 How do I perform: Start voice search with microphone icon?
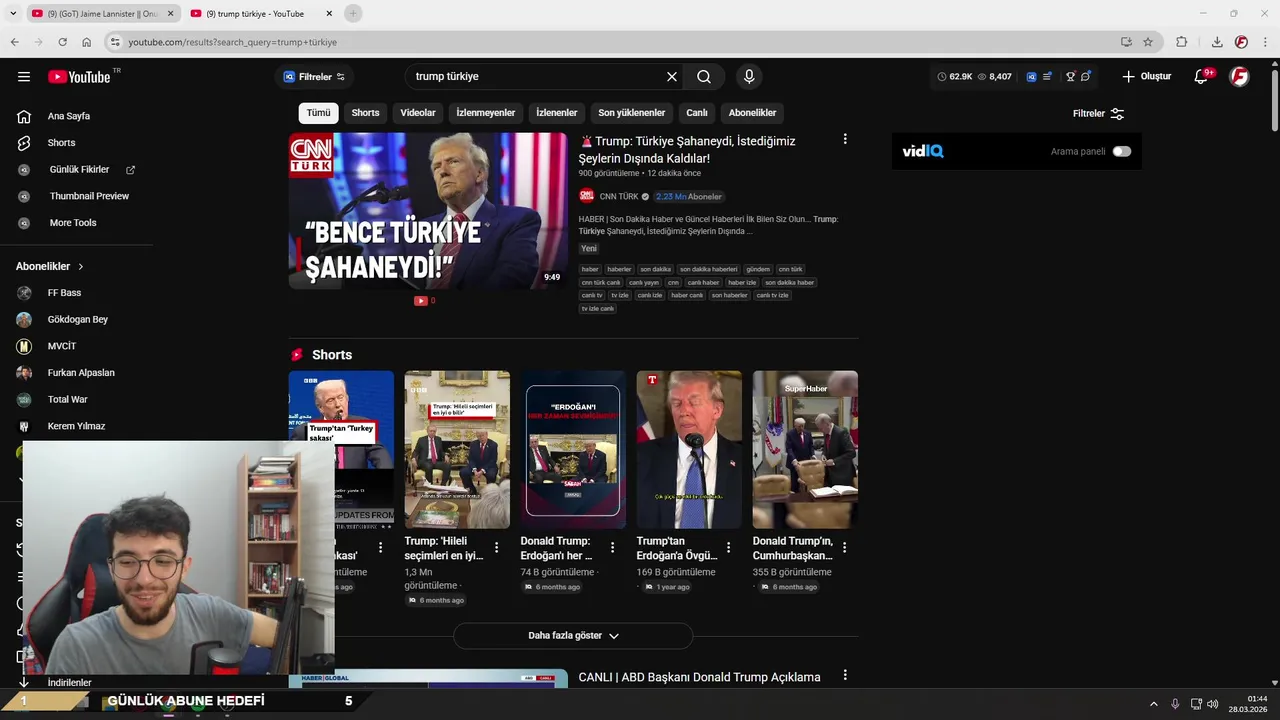[749, 77]
